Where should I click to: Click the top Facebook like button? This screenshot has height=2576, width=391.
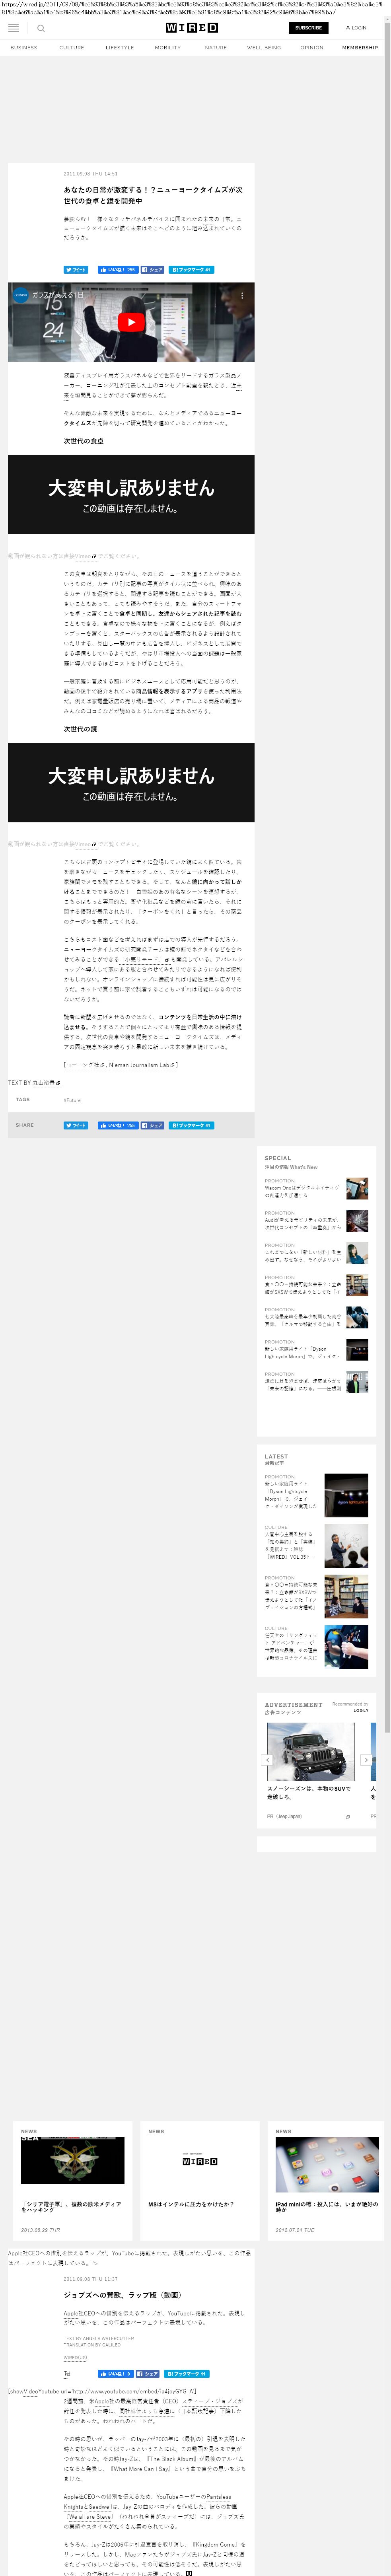(117, 269)
